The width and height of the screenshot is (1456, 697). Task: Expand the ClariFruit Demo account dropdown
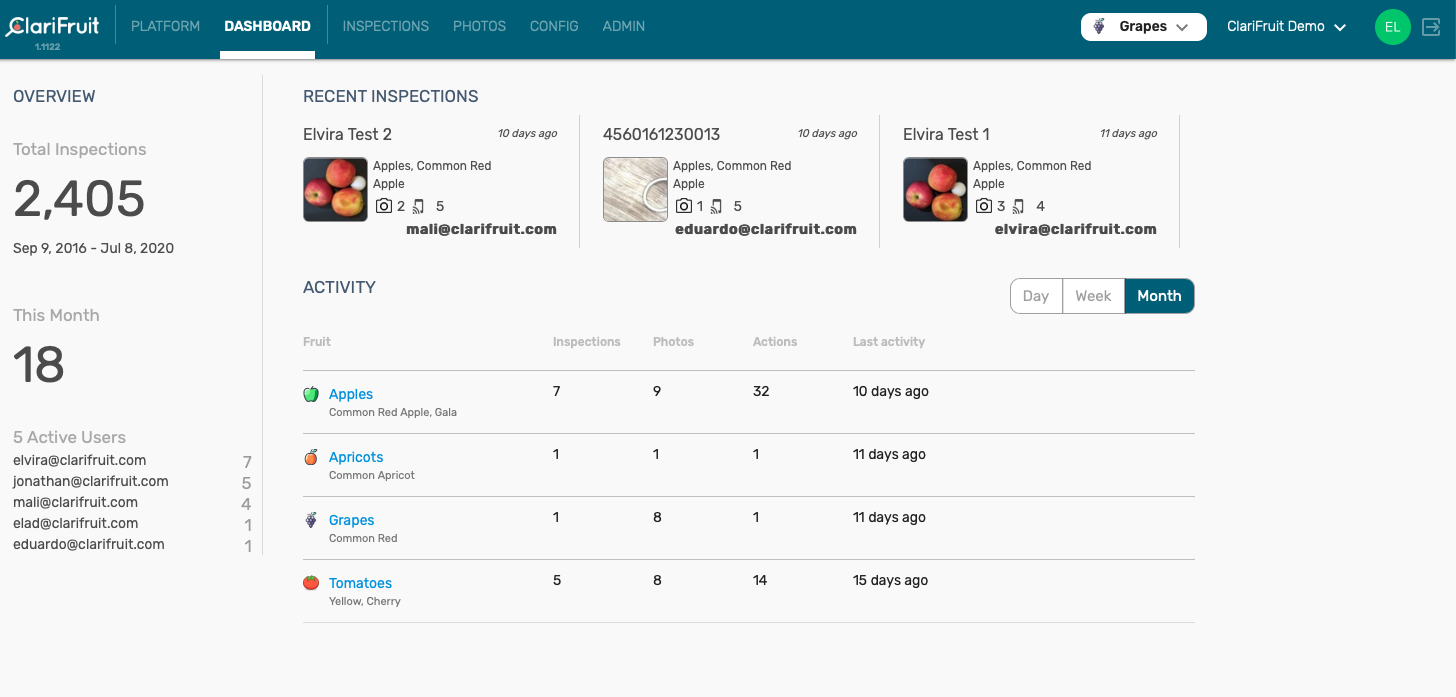click(x=1286, y=27)
